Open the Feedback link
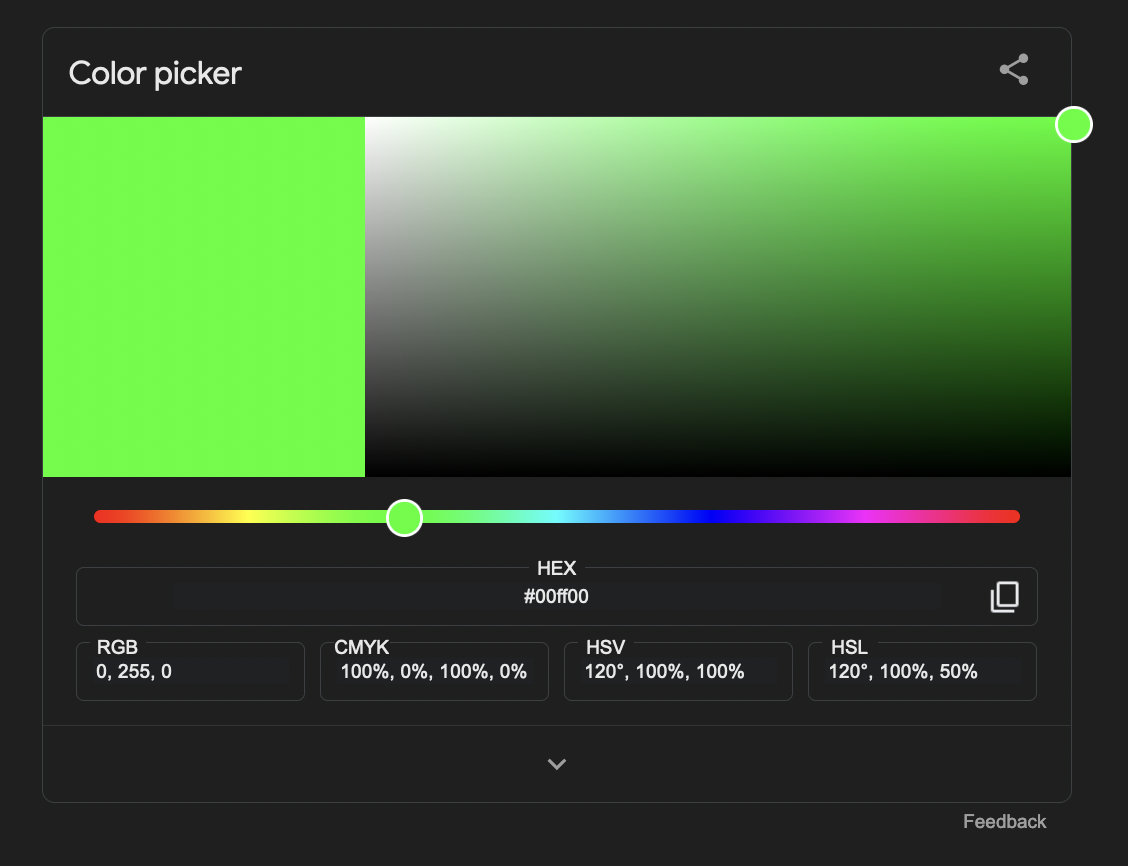This screenshot has height=866, width=1128. point(1004,821)
